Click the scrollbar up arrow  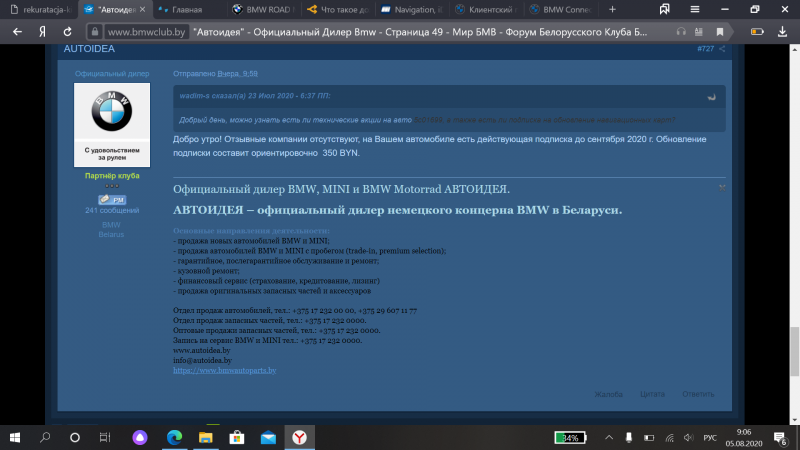(x=794, y=49)
